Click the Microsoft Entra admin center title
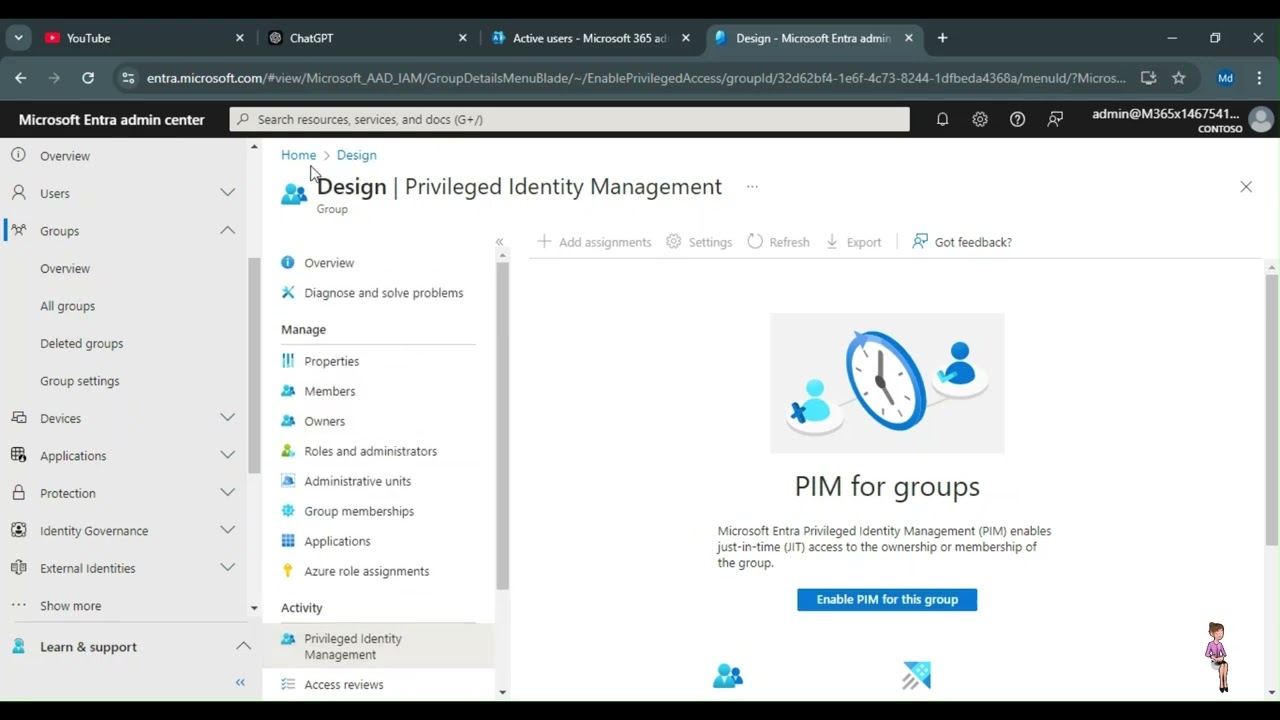1280x720 pixels. pyautogui.click(x=111, y=119)
